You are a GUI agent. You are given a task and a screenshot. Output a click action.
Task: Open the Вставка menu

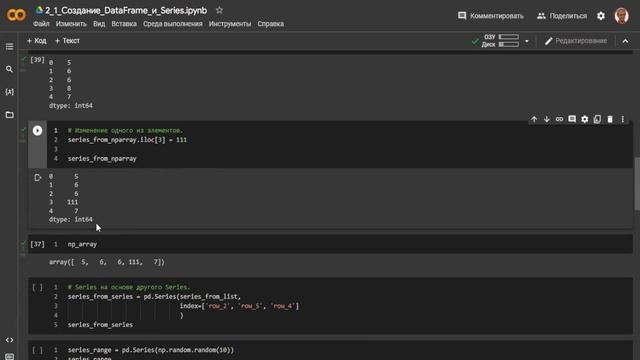point(124,24)
